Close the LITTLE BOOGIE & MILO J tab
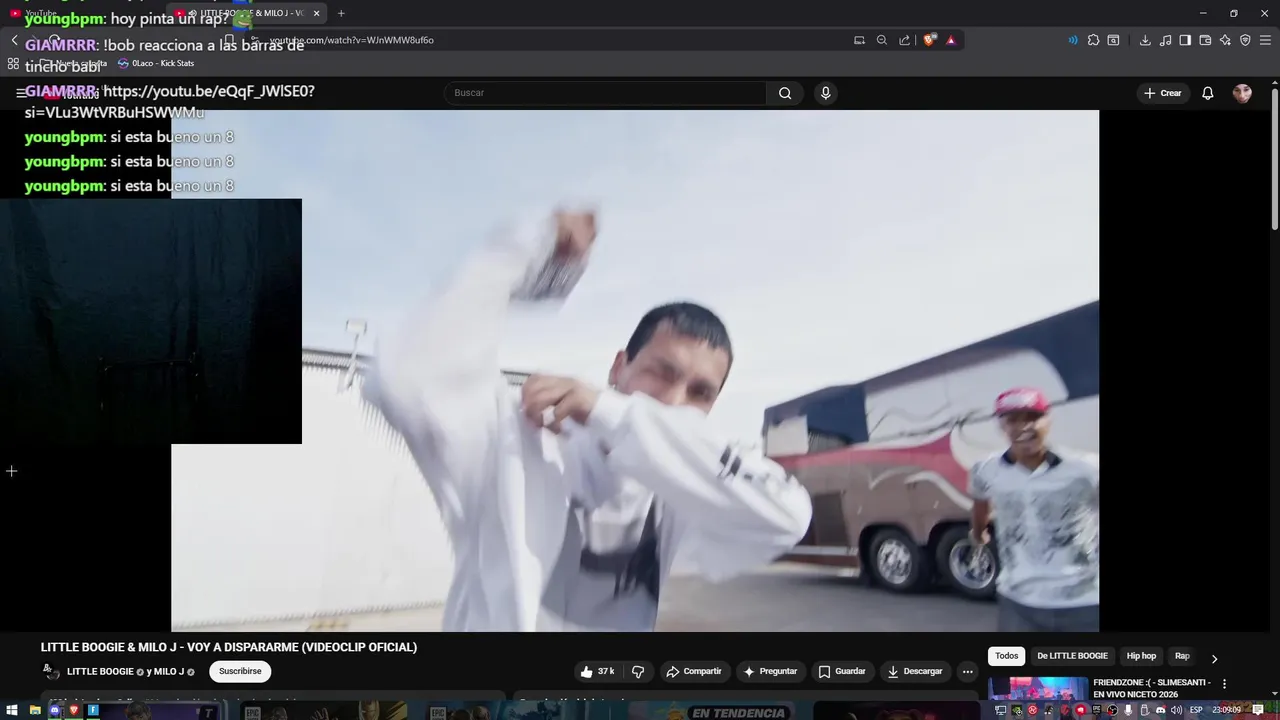The width and height of the screenshot is (1280, 720). [x=316, y=13]
